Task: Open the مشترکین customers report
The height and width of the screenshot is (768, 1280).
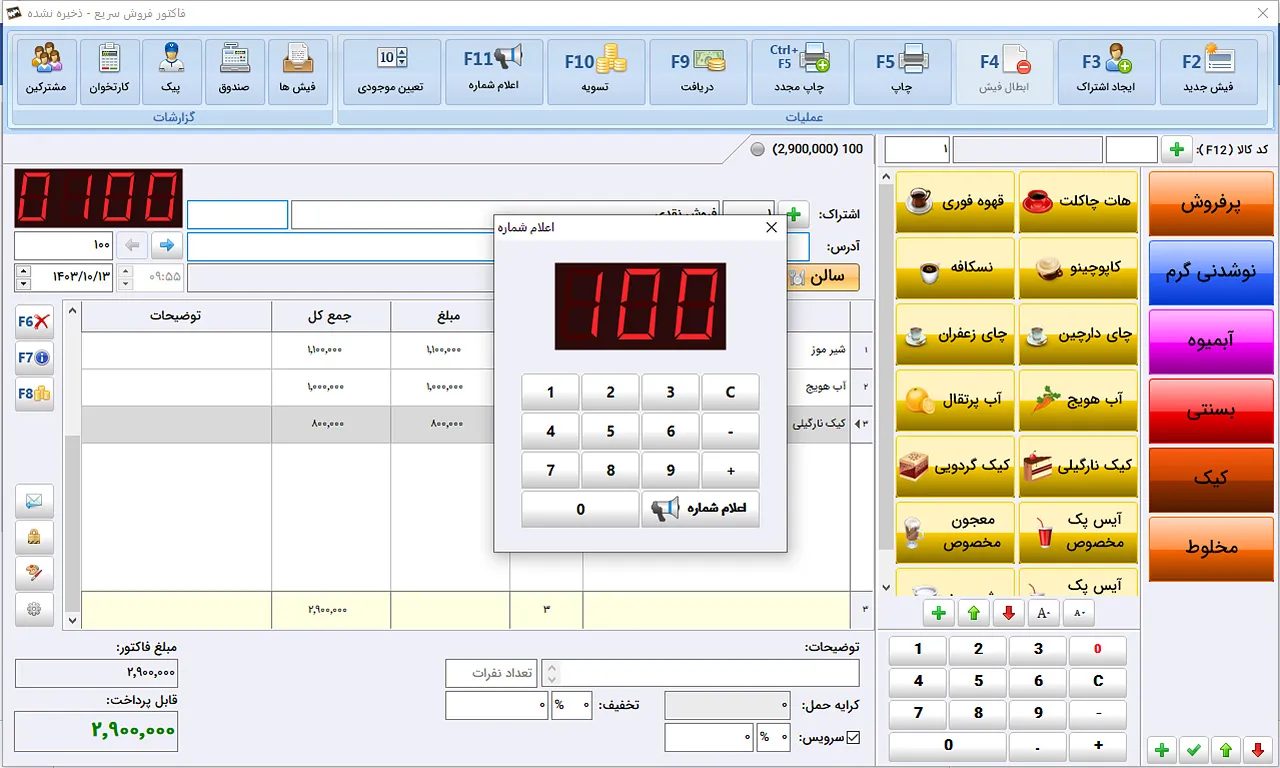Action: (x=47, y=72)
